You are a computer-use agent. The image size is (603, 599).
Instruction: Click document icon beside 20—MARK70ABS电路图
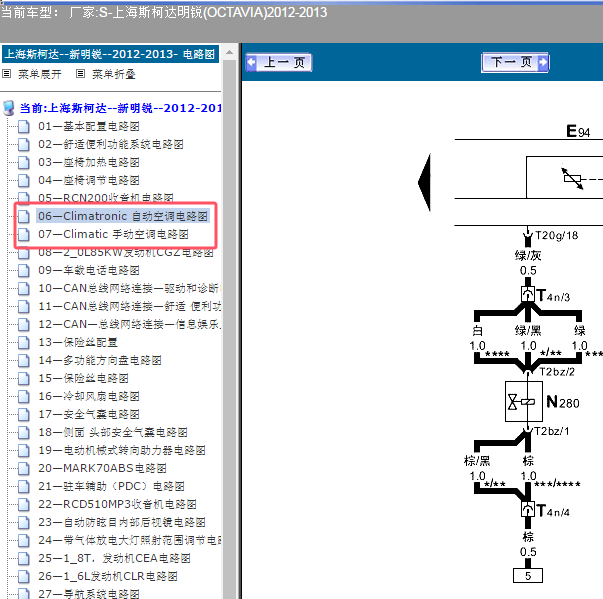pos(23,468)
